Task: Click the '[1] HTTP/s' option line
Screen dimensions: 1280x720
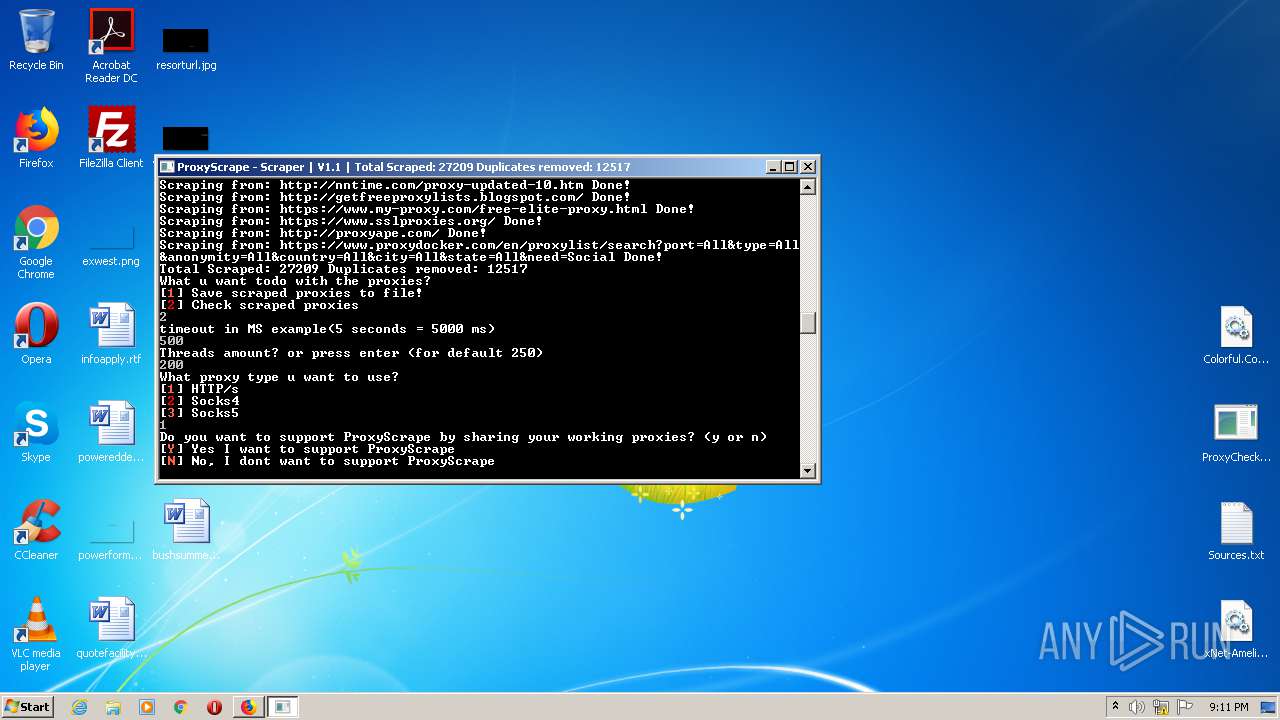Action: coord(199,389)
